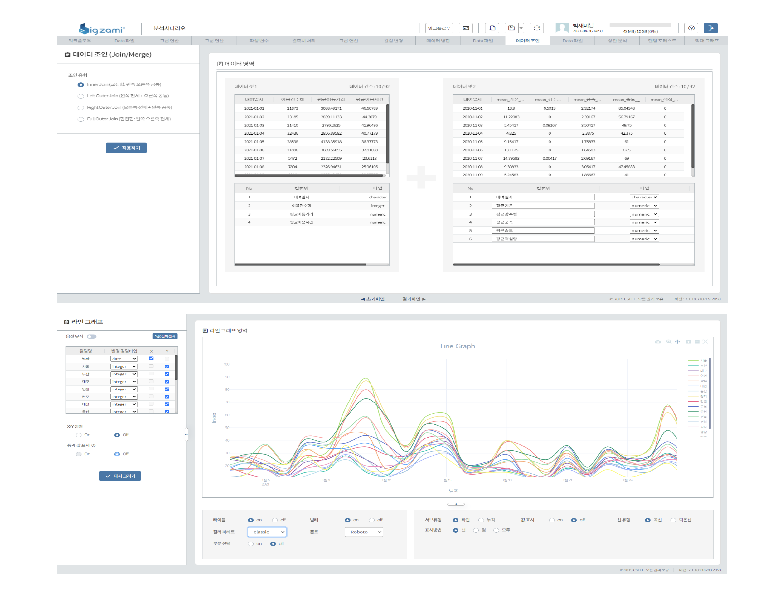Click the large plus icon between the two data tables

[421, 179]
